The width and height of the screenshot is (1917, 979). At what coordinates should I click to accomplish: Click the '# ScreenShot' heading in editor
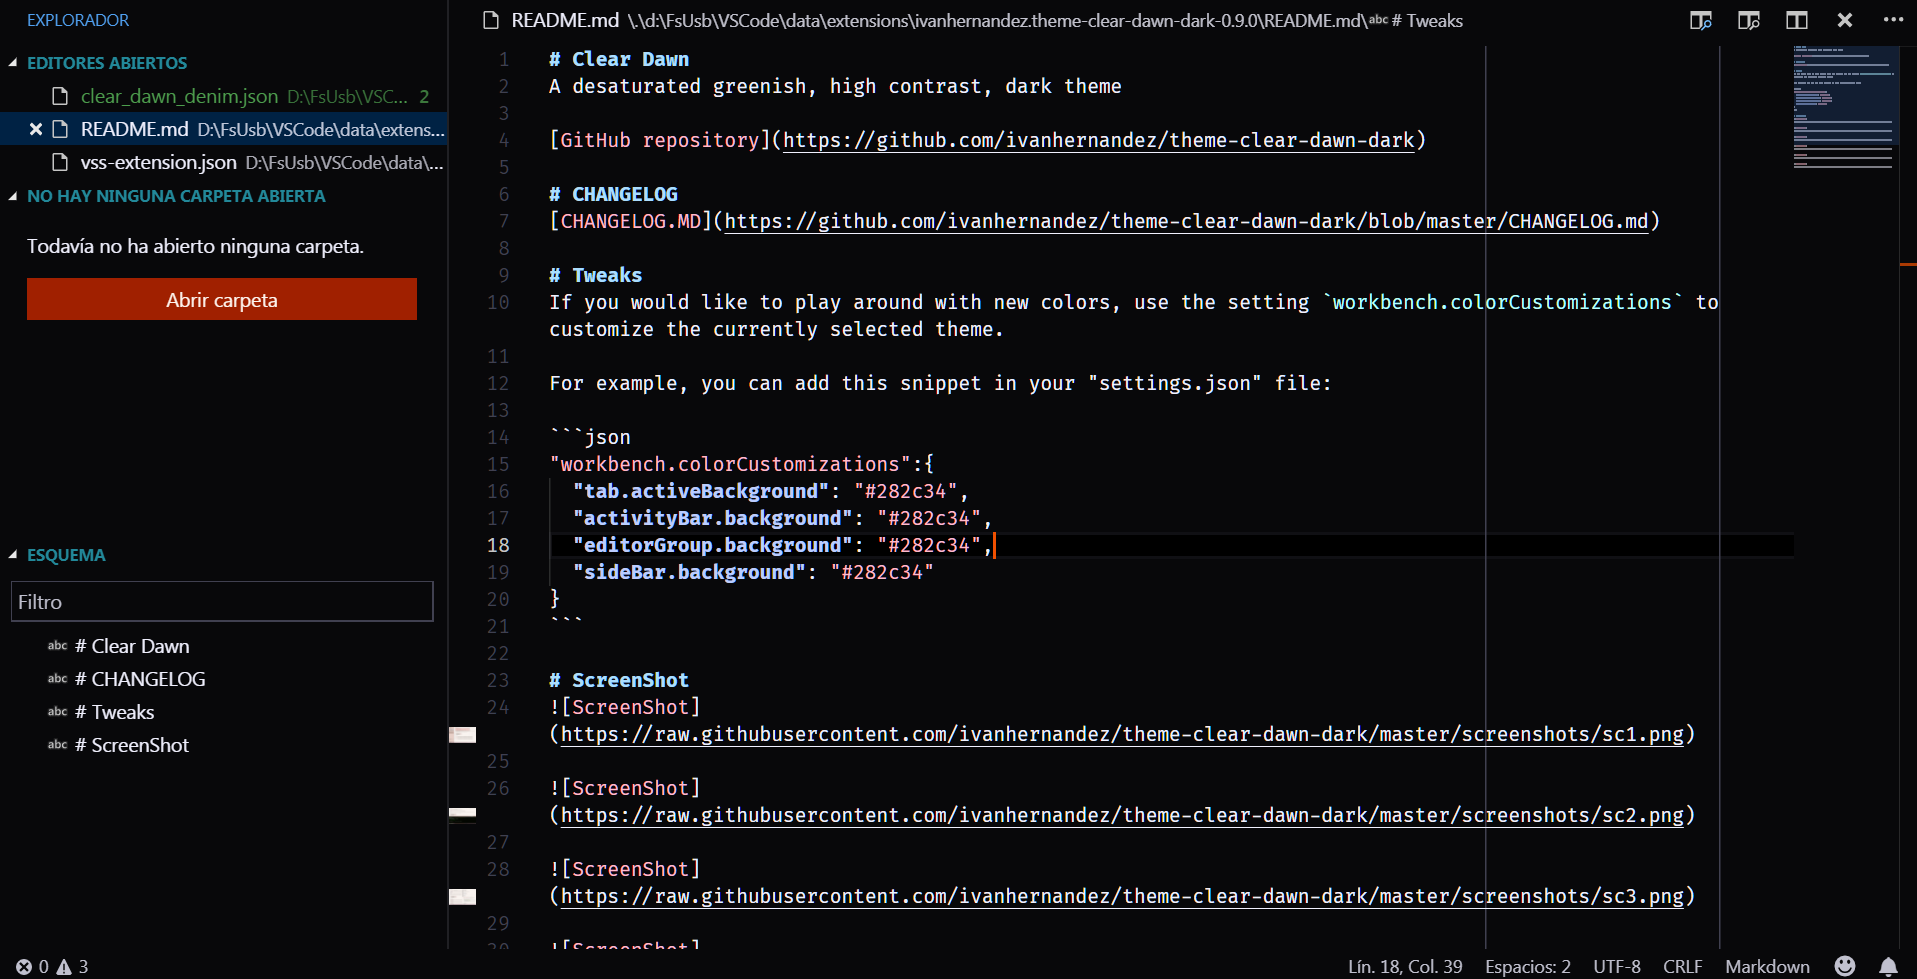(x=619, y=680)
